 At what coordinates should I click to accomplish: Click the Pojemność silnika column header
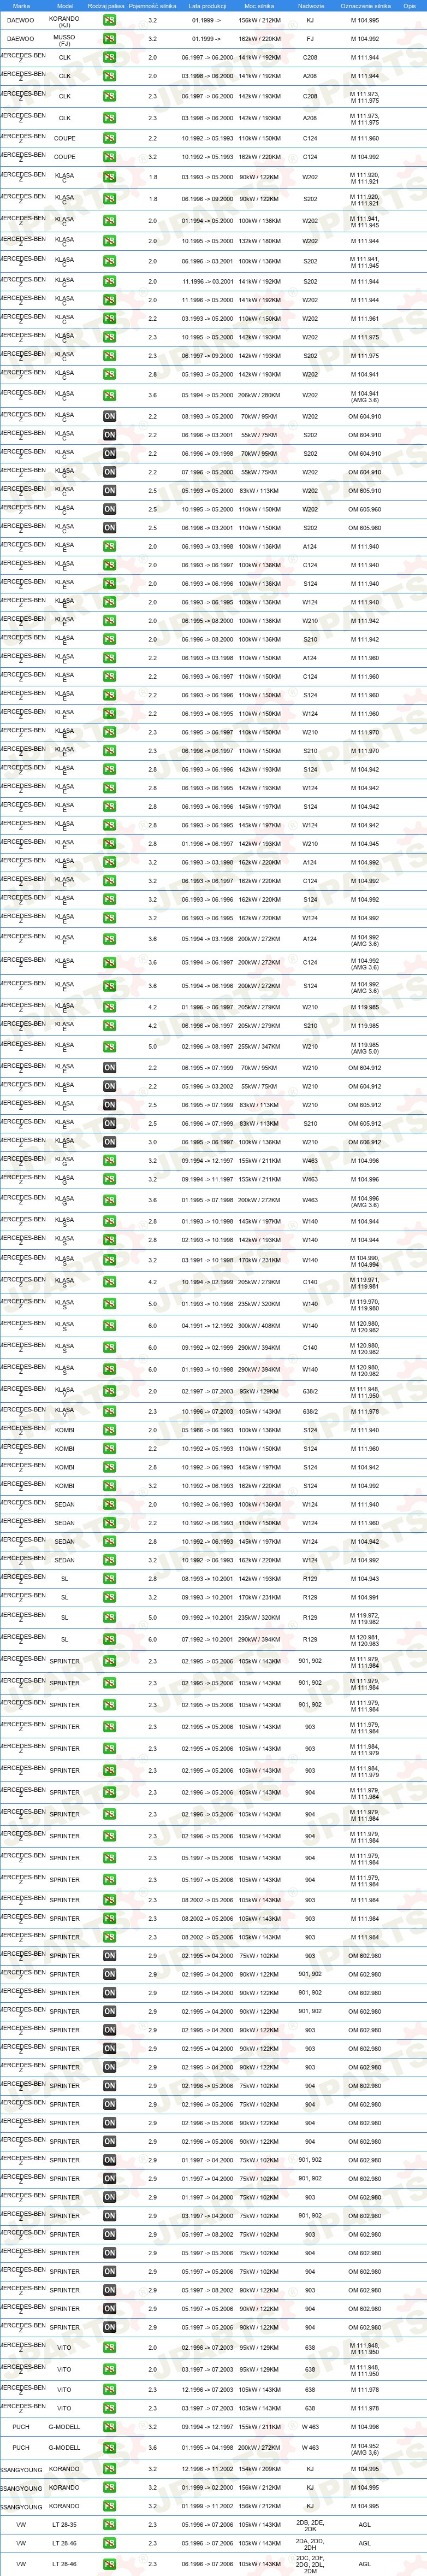point(152,6)
